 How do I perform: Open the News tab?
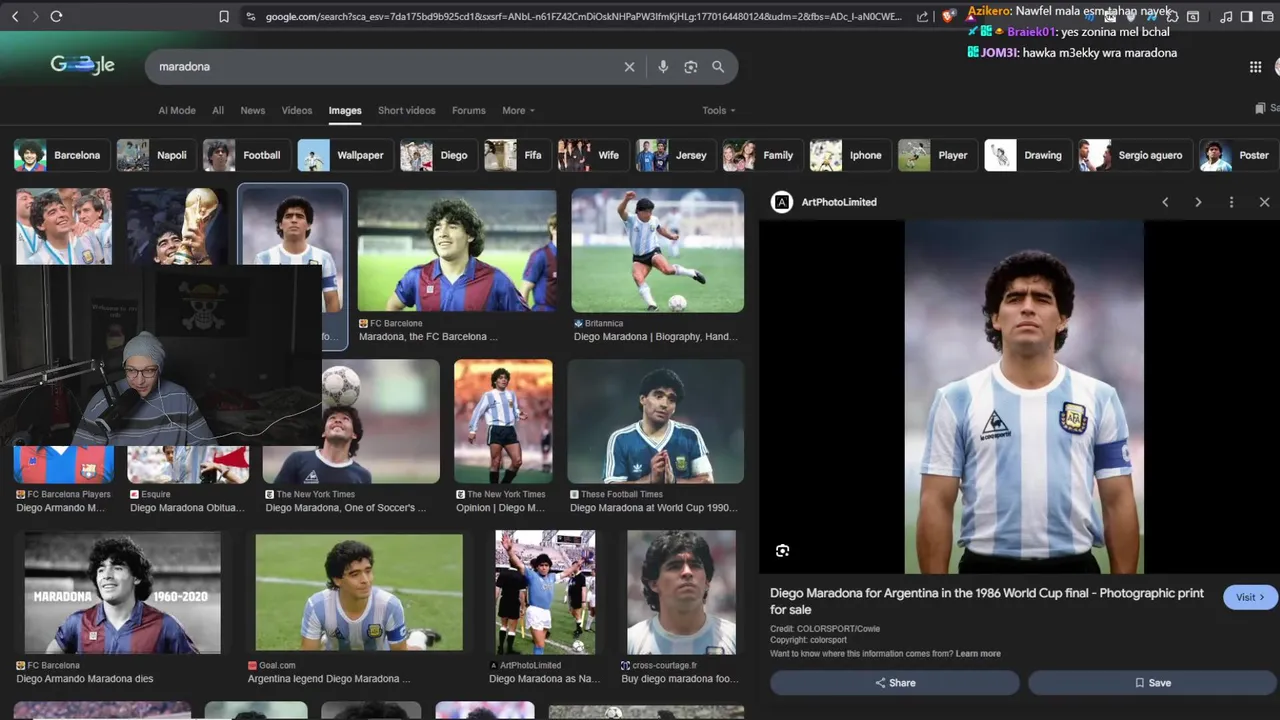point(253,111)
